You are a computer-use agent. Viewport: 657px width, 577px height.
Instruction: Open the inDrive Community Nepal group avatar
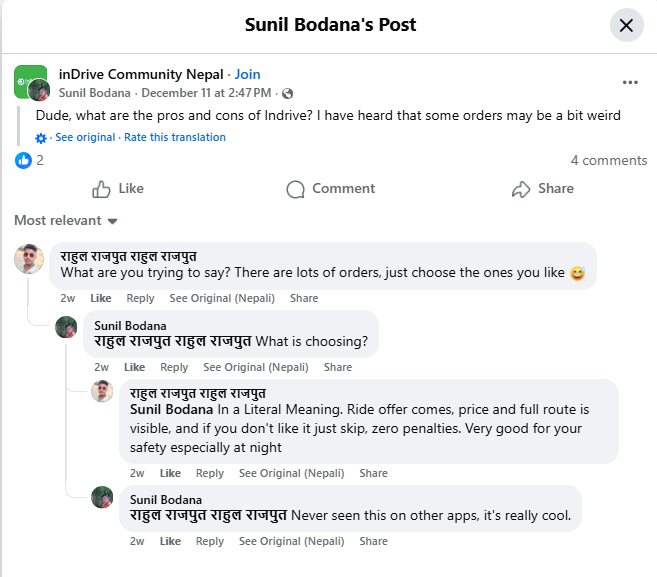(x=30, y=82)
